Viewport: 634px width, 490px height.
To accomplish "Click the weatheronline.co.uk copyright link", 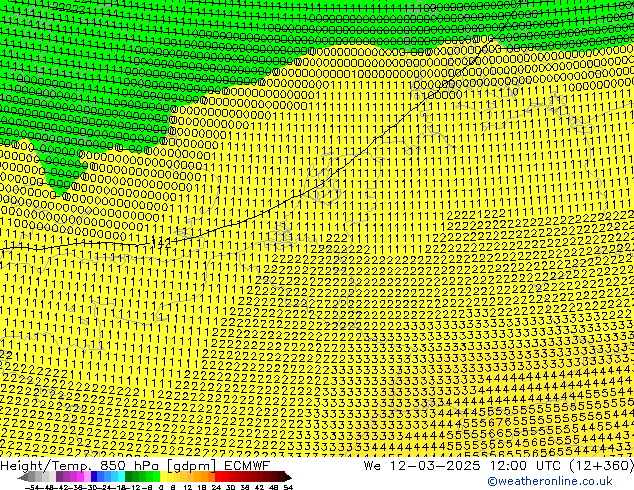I will (x=550, y=481).
